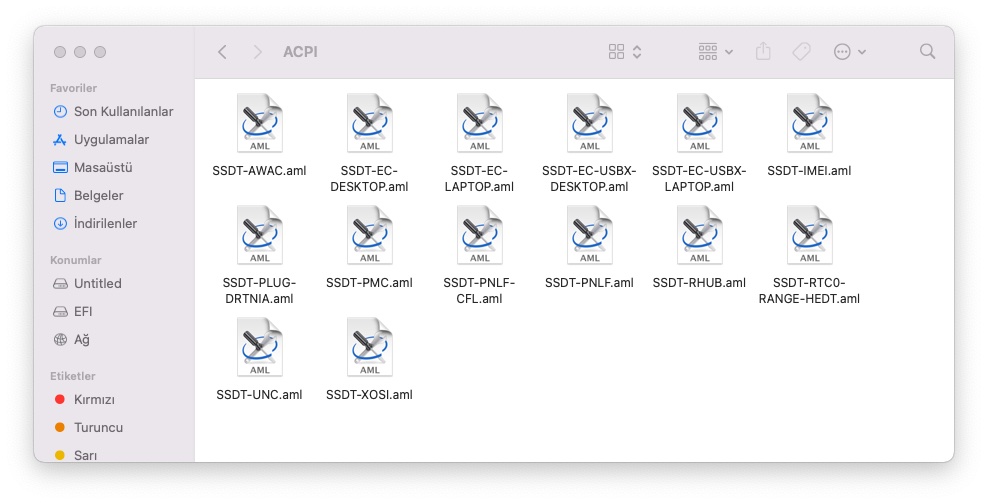This screenshot has width=988, height=504.
Task: Select the SSDT-EC-USBX-LAPTOP.aml file icon
Action: [x=699, y=123]
